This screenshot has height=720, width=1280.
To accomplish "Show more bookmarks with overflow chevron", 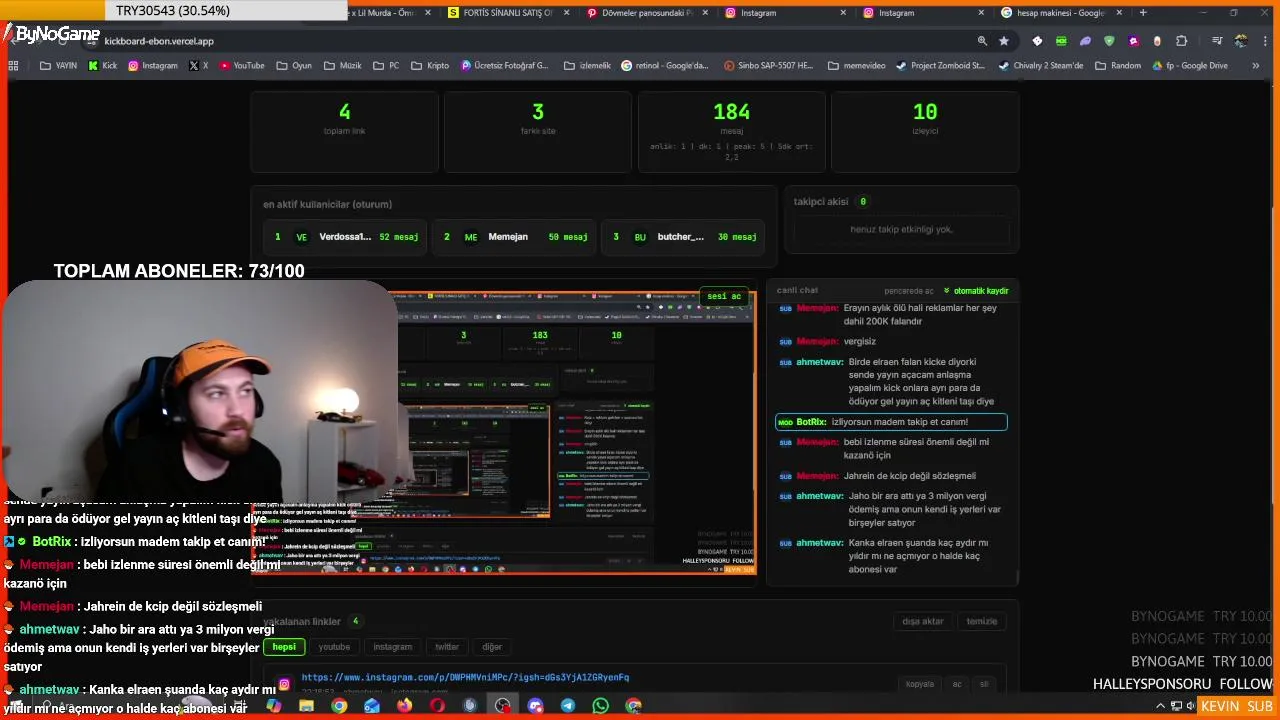I will coord(1256,66).
